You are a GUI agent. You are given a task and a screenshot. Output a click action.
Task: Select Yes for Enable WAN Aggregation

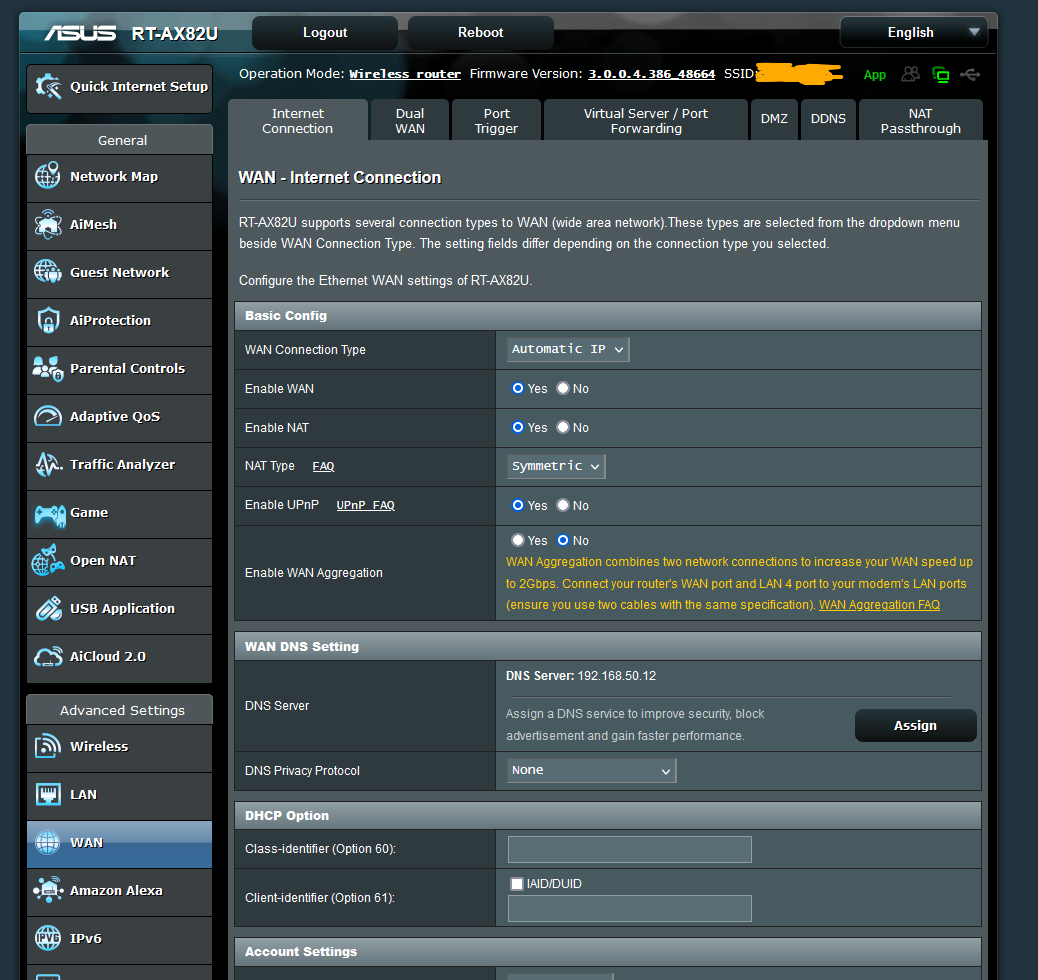click(518, 540)
